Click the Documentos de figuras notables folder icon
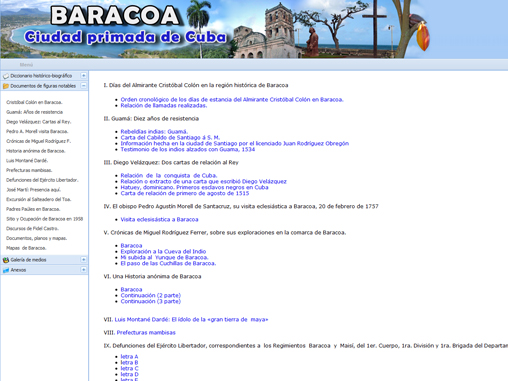The image size is (508, 381). coord(6,86)
